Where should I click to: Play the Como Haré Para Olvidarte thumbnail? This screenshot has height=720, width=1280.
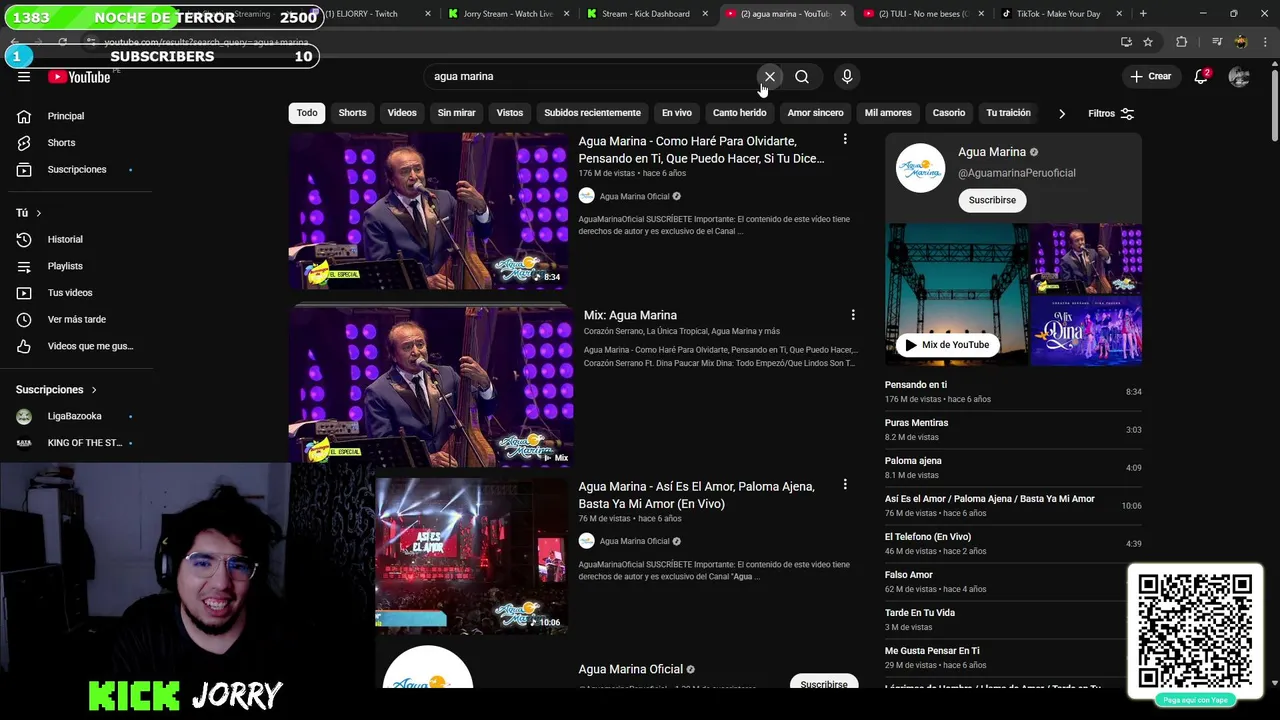(428, 211)
